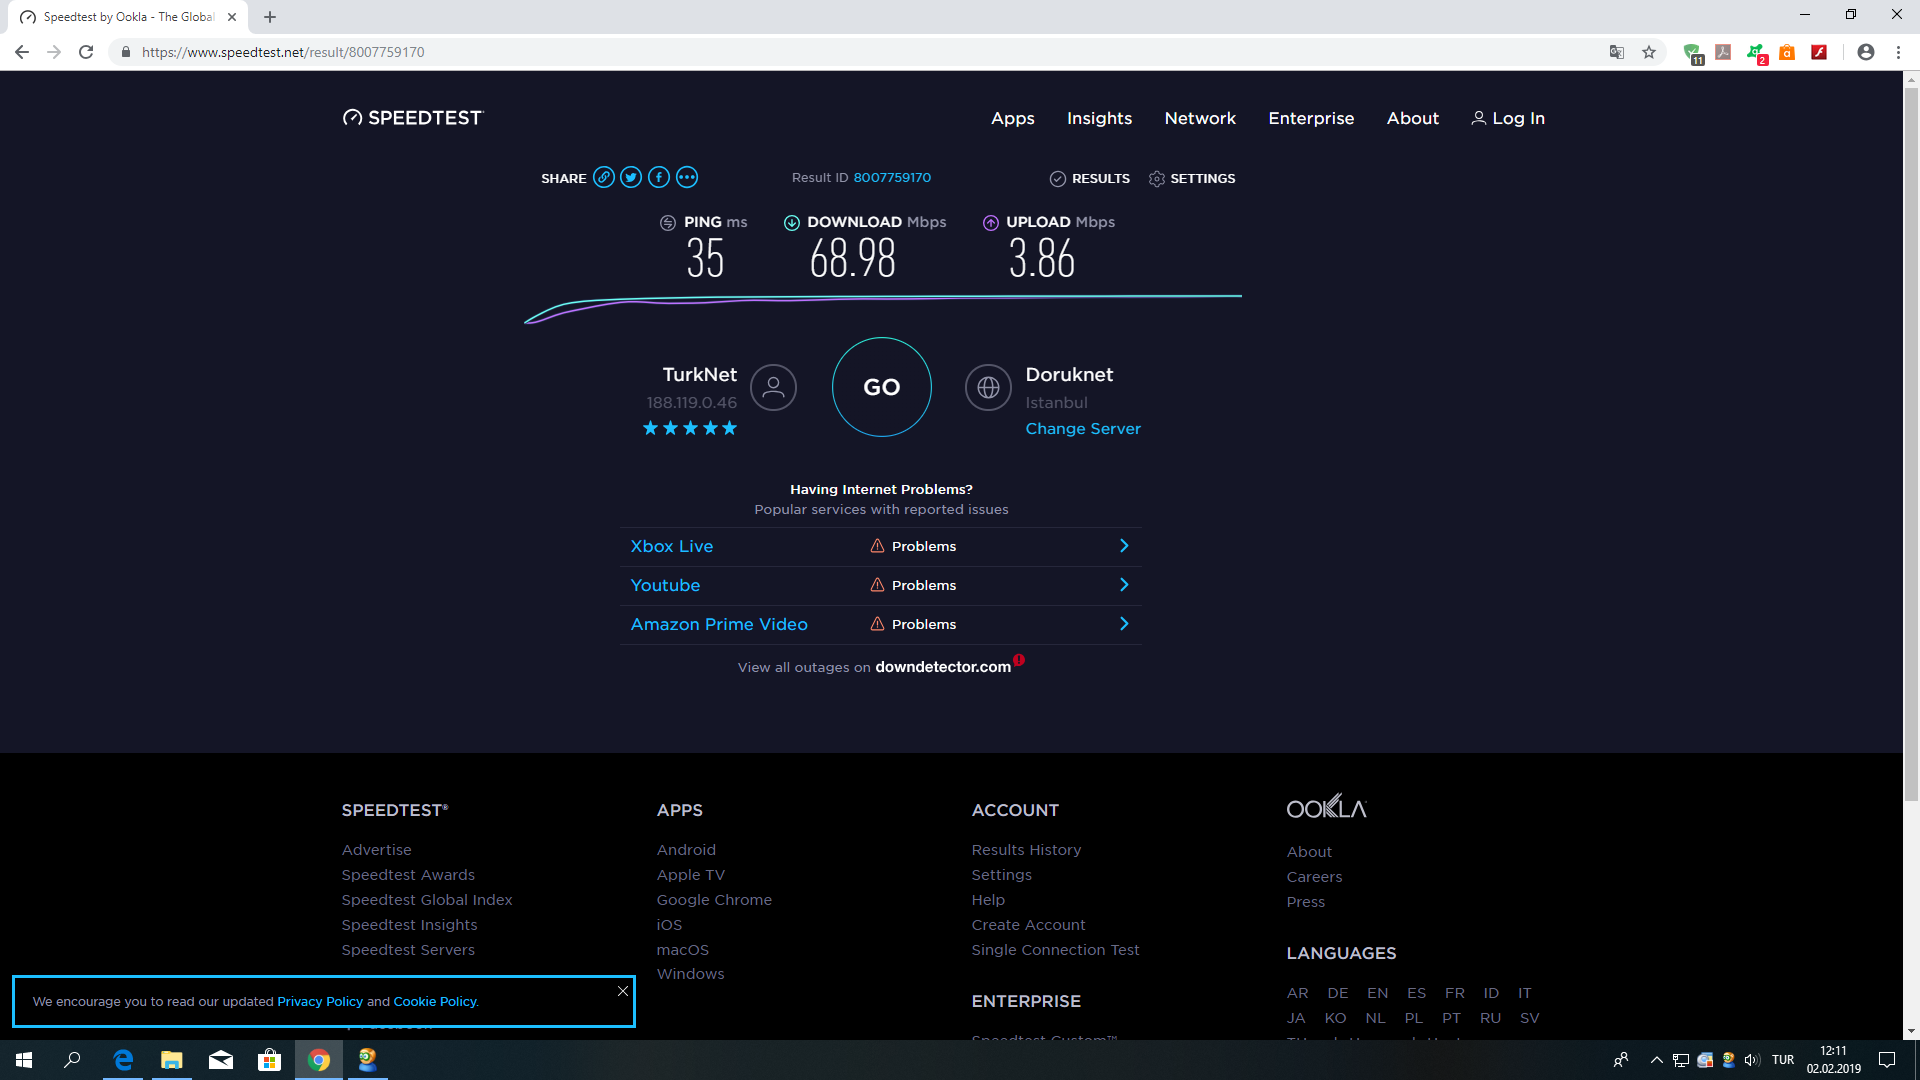Open the Android app footer link
Image resolution: width=1920 pixels, height=1080 pixels.
click(686, 850)
